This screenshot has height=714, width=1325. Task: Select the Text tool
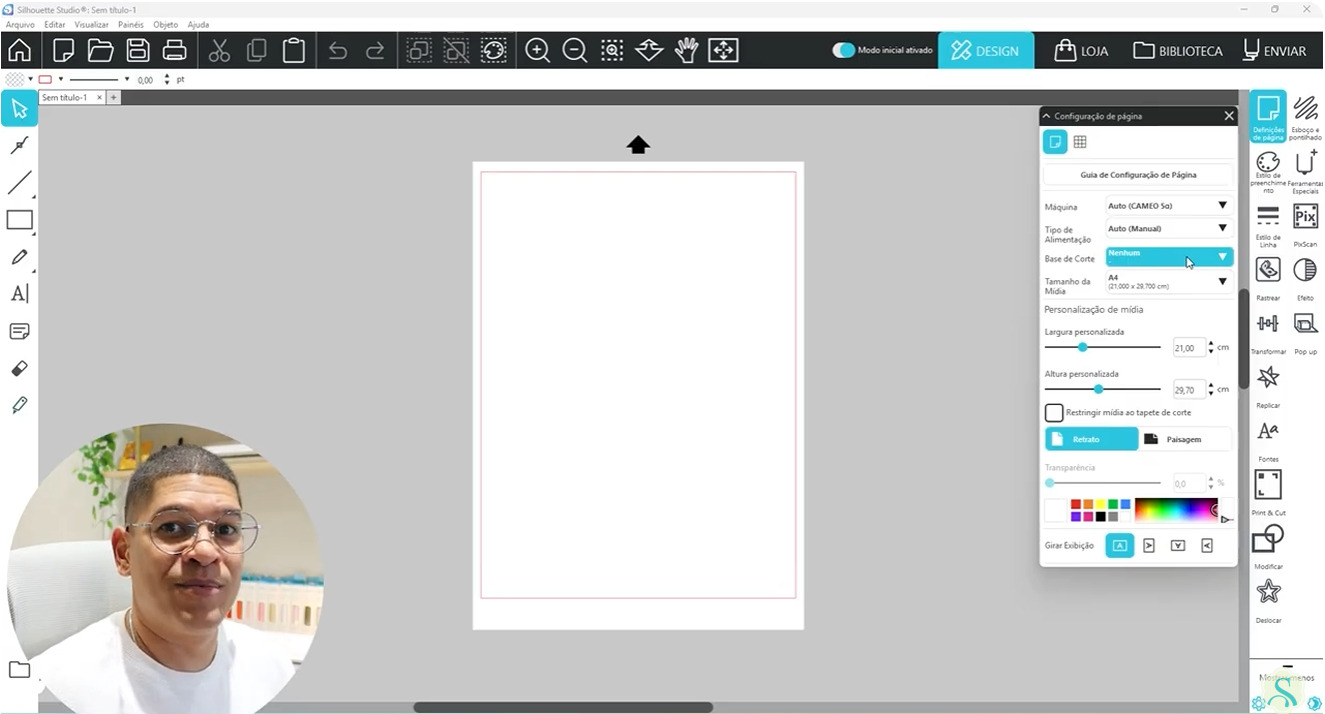[19, 294]
